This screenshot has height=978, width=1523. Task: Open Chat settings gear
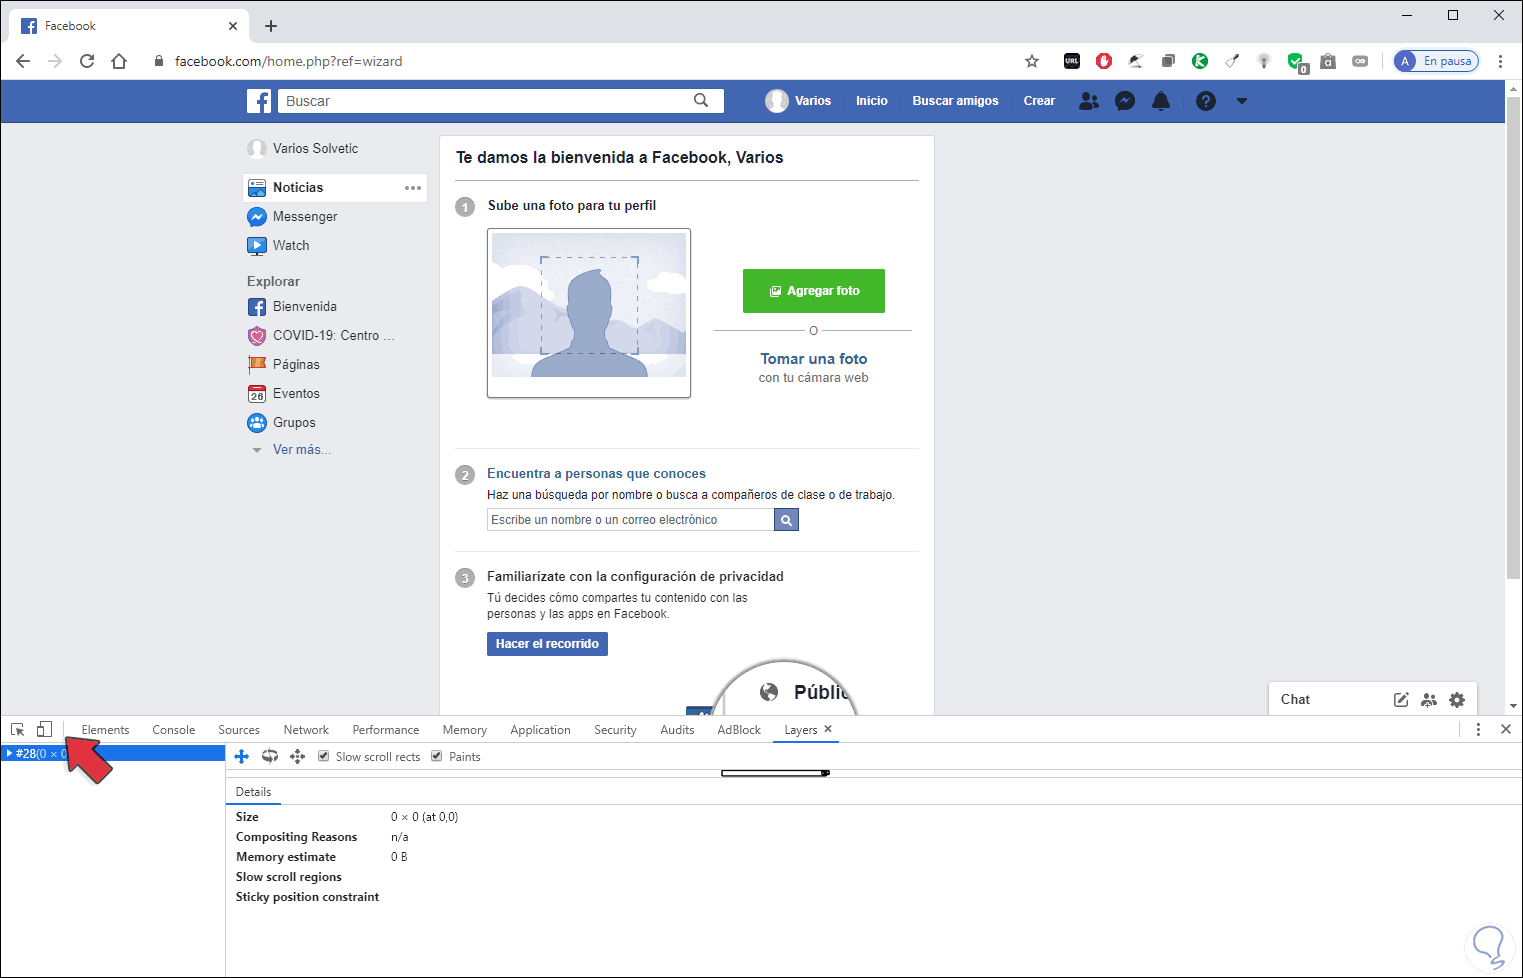1457,700
